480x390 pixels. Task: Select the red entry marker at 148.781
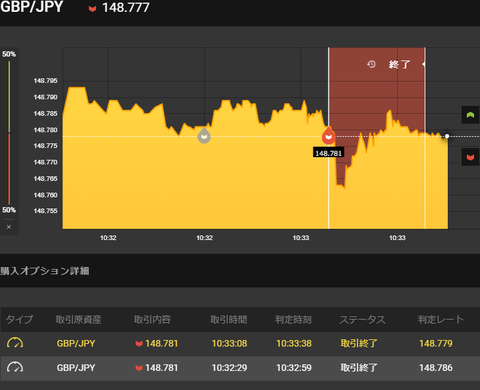329,136
